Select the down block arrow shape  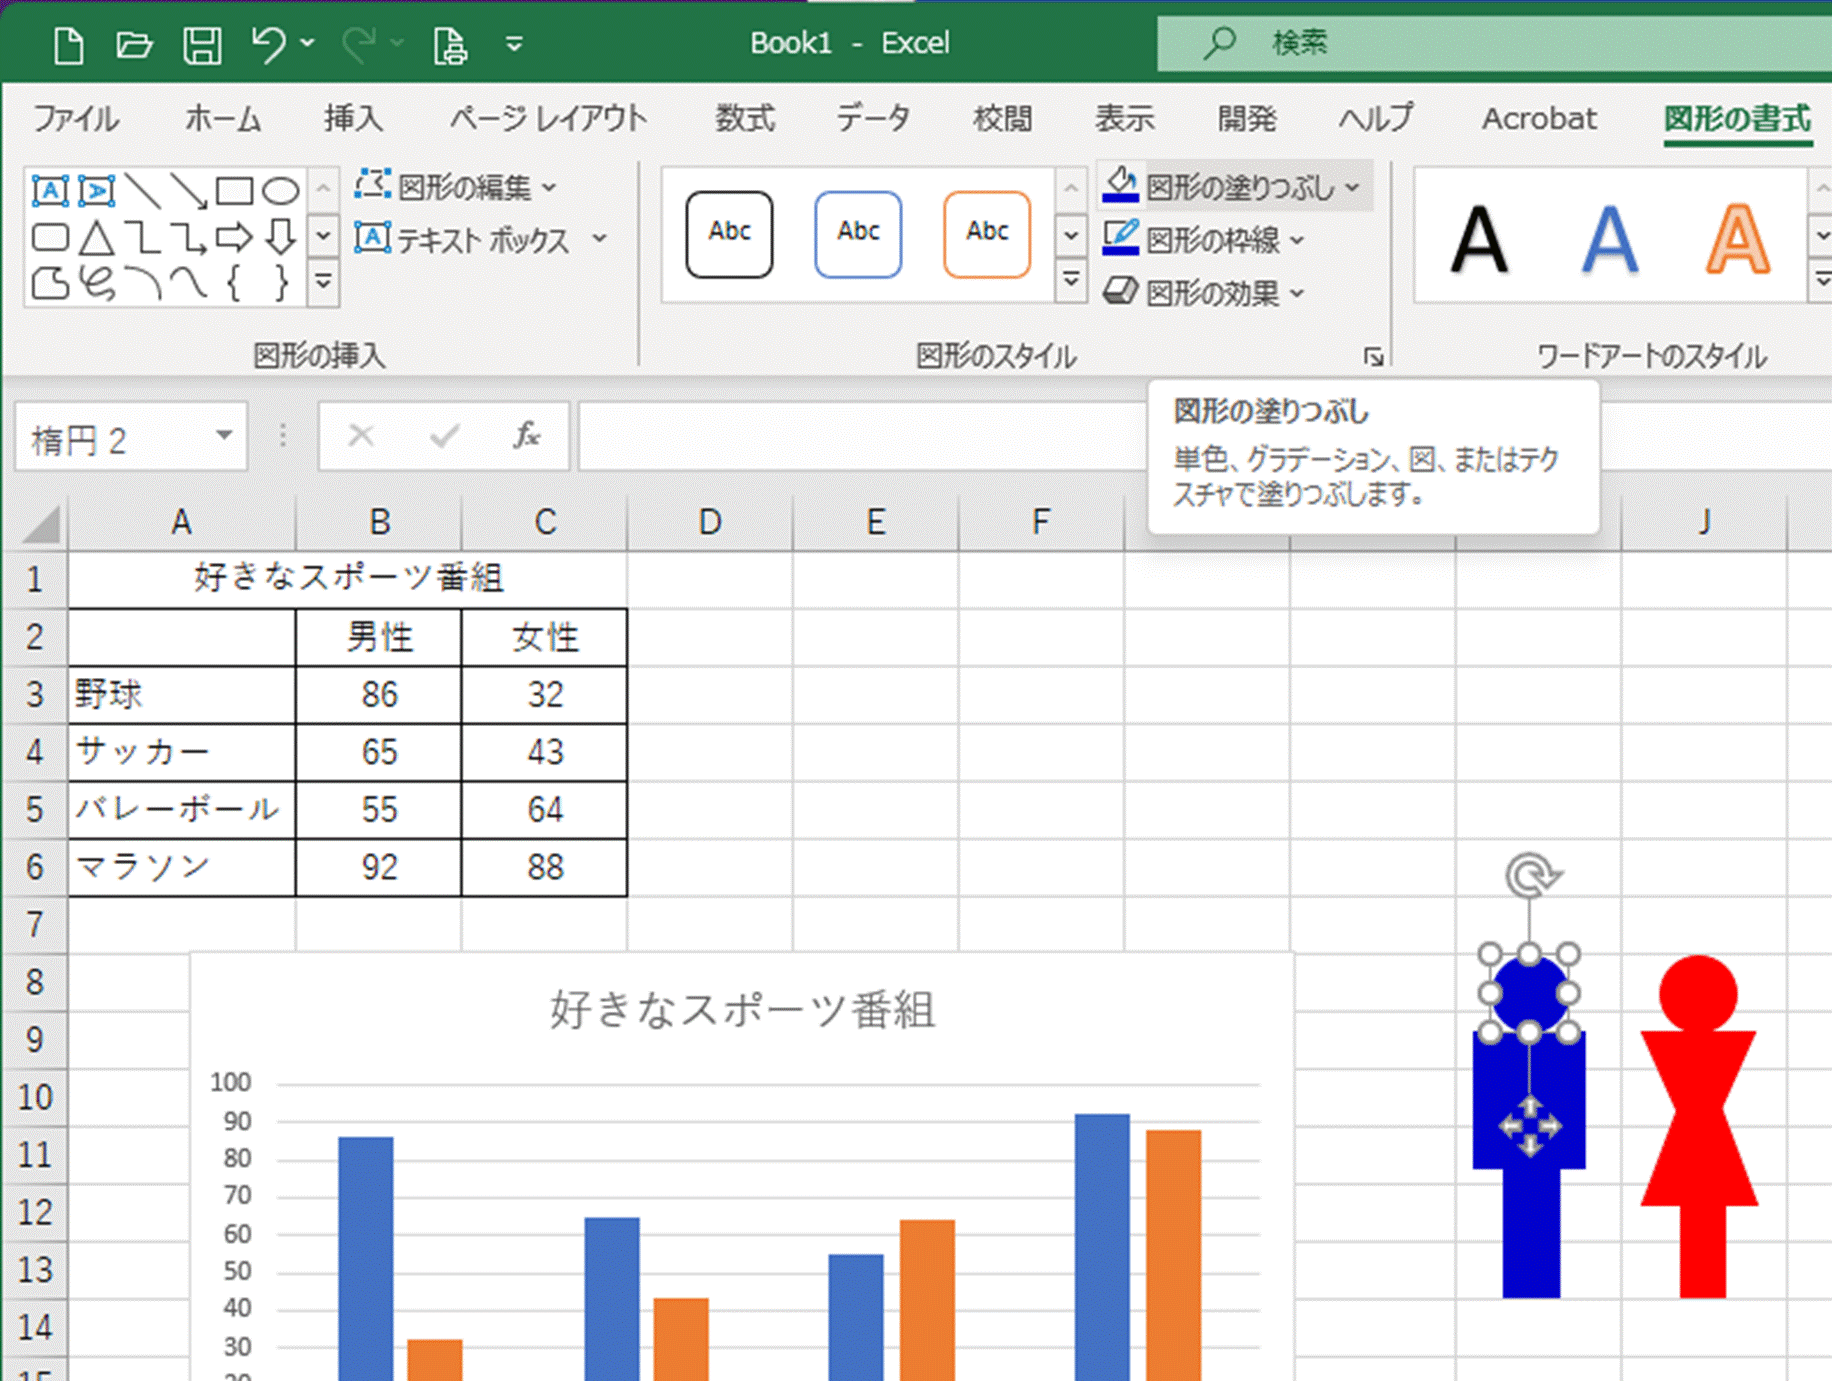[281, 237]
